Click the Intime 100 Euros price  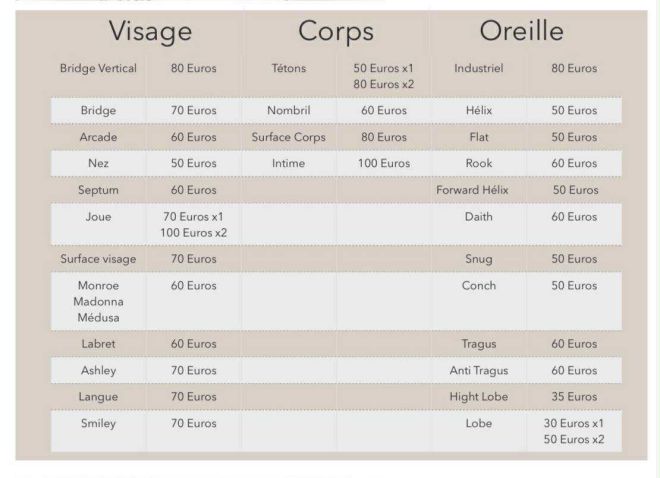point(383,162)
